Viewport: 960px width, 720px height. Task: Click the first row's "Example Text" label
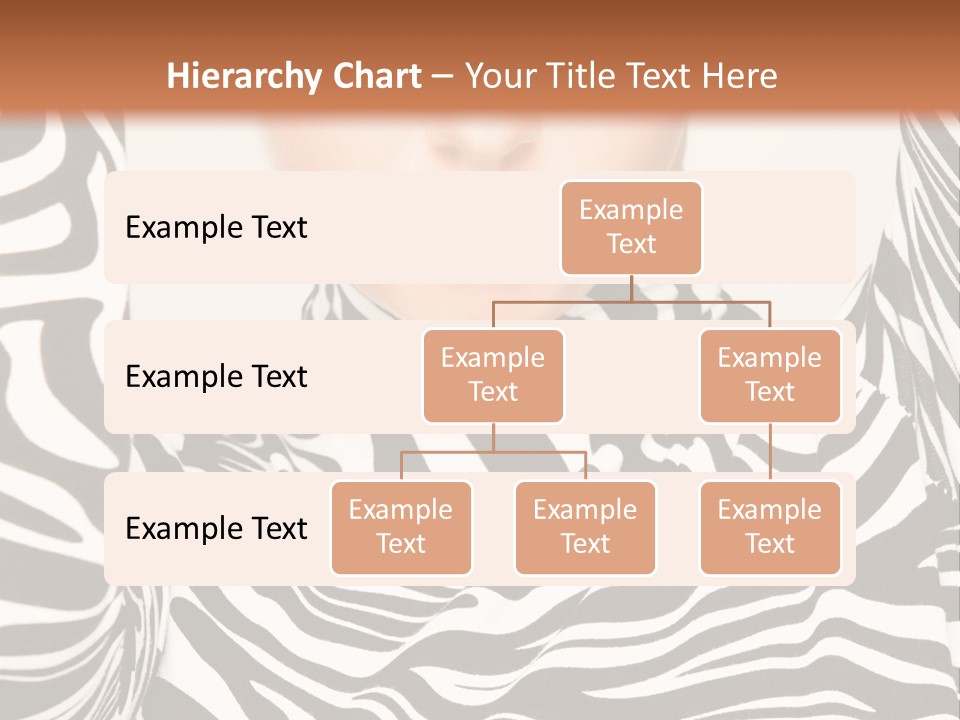216,227
